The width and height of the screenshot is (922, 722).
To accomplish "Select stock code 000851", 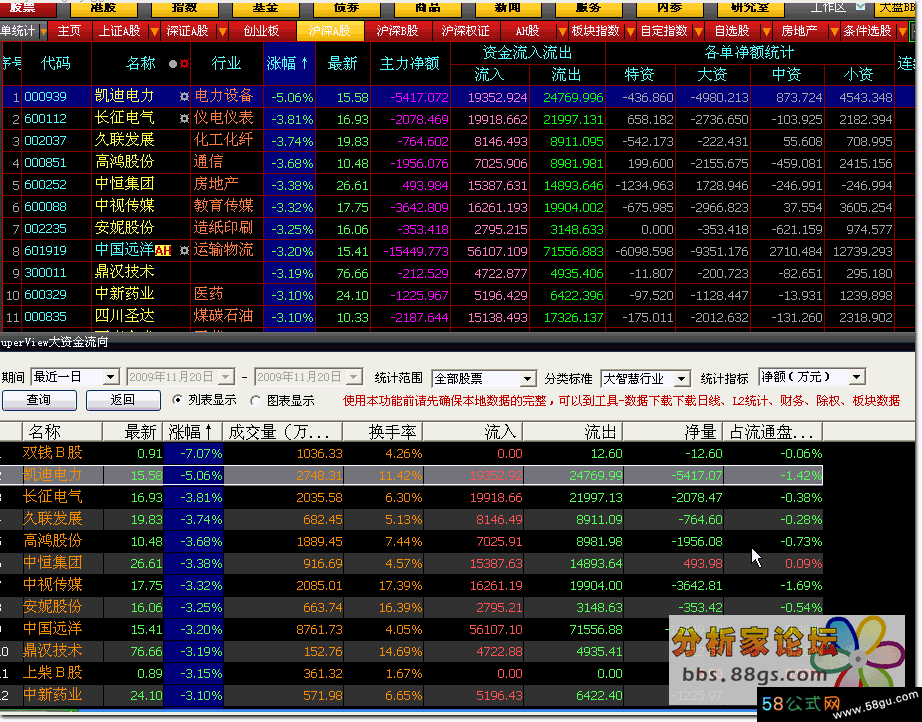I will click(45, 163).
